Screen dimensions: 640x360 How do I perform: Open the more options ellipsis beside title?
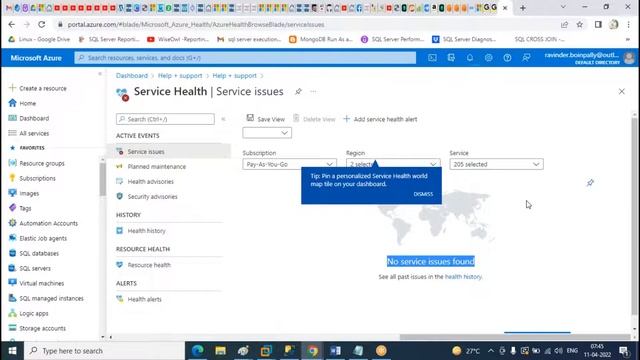(313, 91)
